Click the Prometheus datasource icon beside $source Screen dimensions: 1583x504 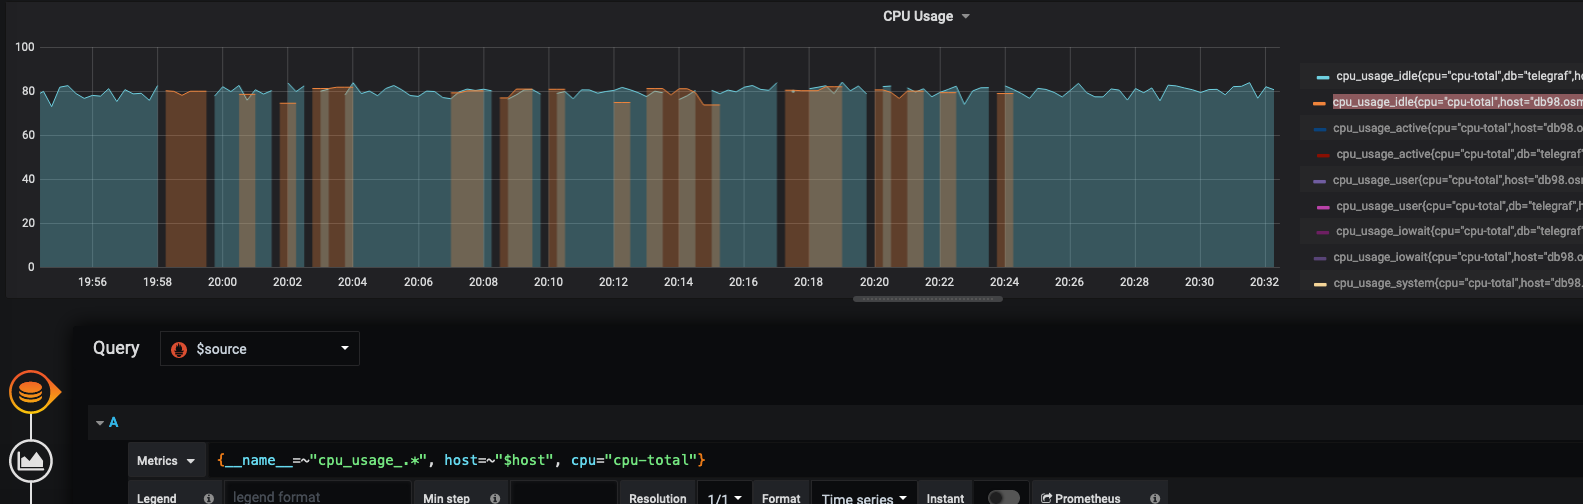coord(179,349)
